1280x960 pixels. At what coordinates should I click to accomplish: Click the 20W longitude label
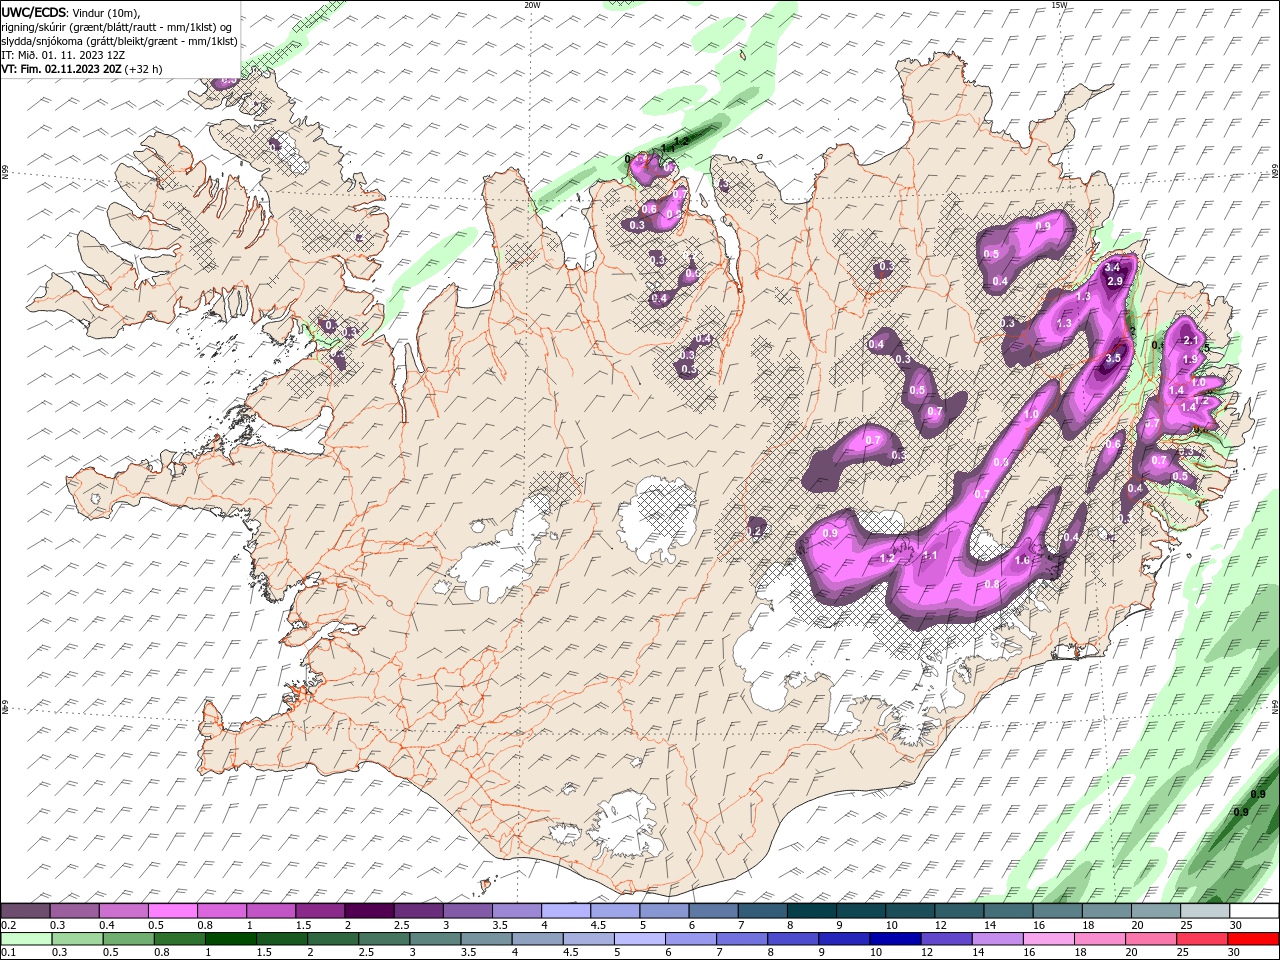click(x=532, y=5)
